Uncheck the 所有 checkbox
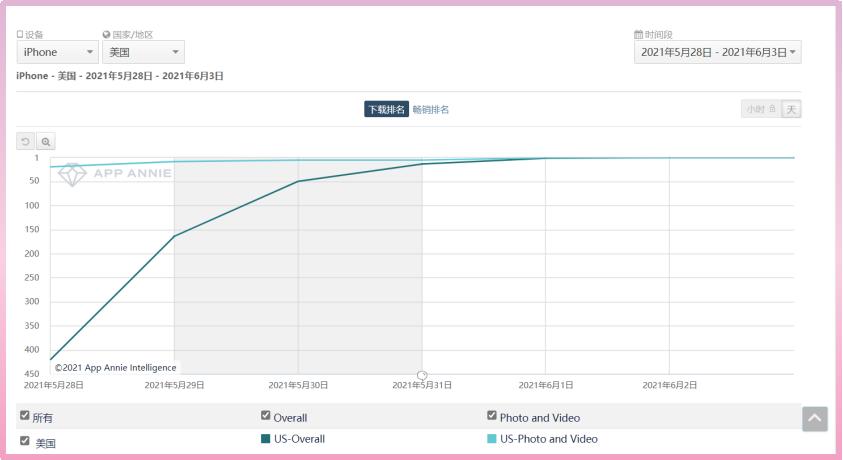843x460 pixels. pos(24,414)
